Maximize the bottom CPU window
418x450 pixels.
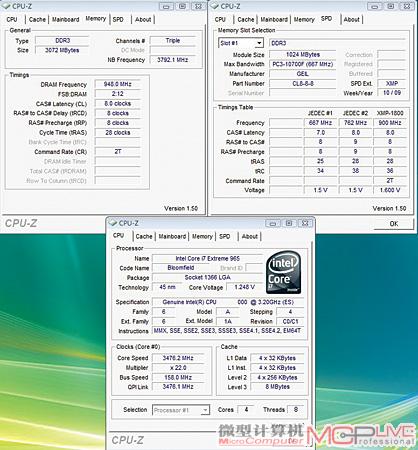tap(289, 223)
